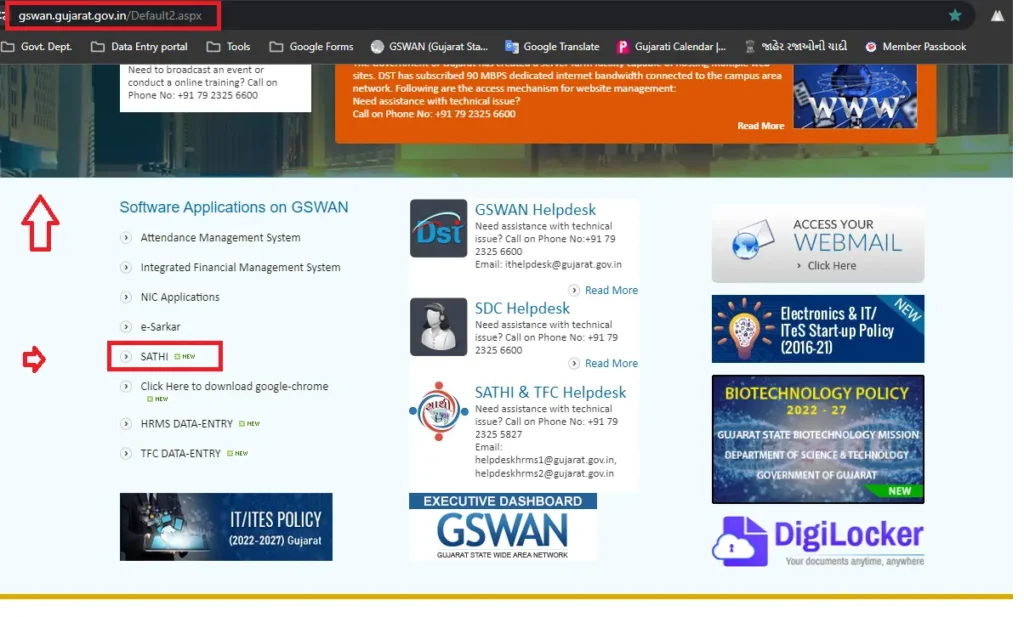The height and width of the screenshot is (617, 1024).
Task: Open GSWAN Executive Dashboard banner
Action: pos(503,527)
